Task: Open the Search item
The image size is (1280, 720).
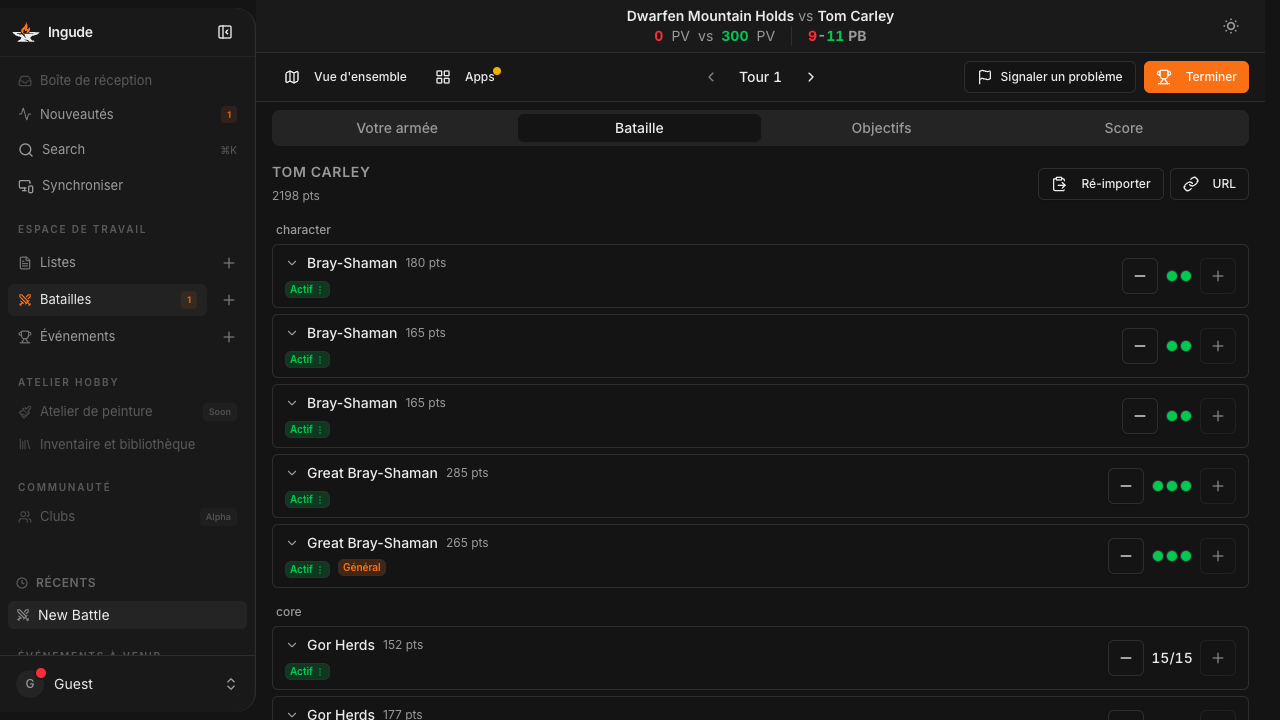Action: [127, 149]
